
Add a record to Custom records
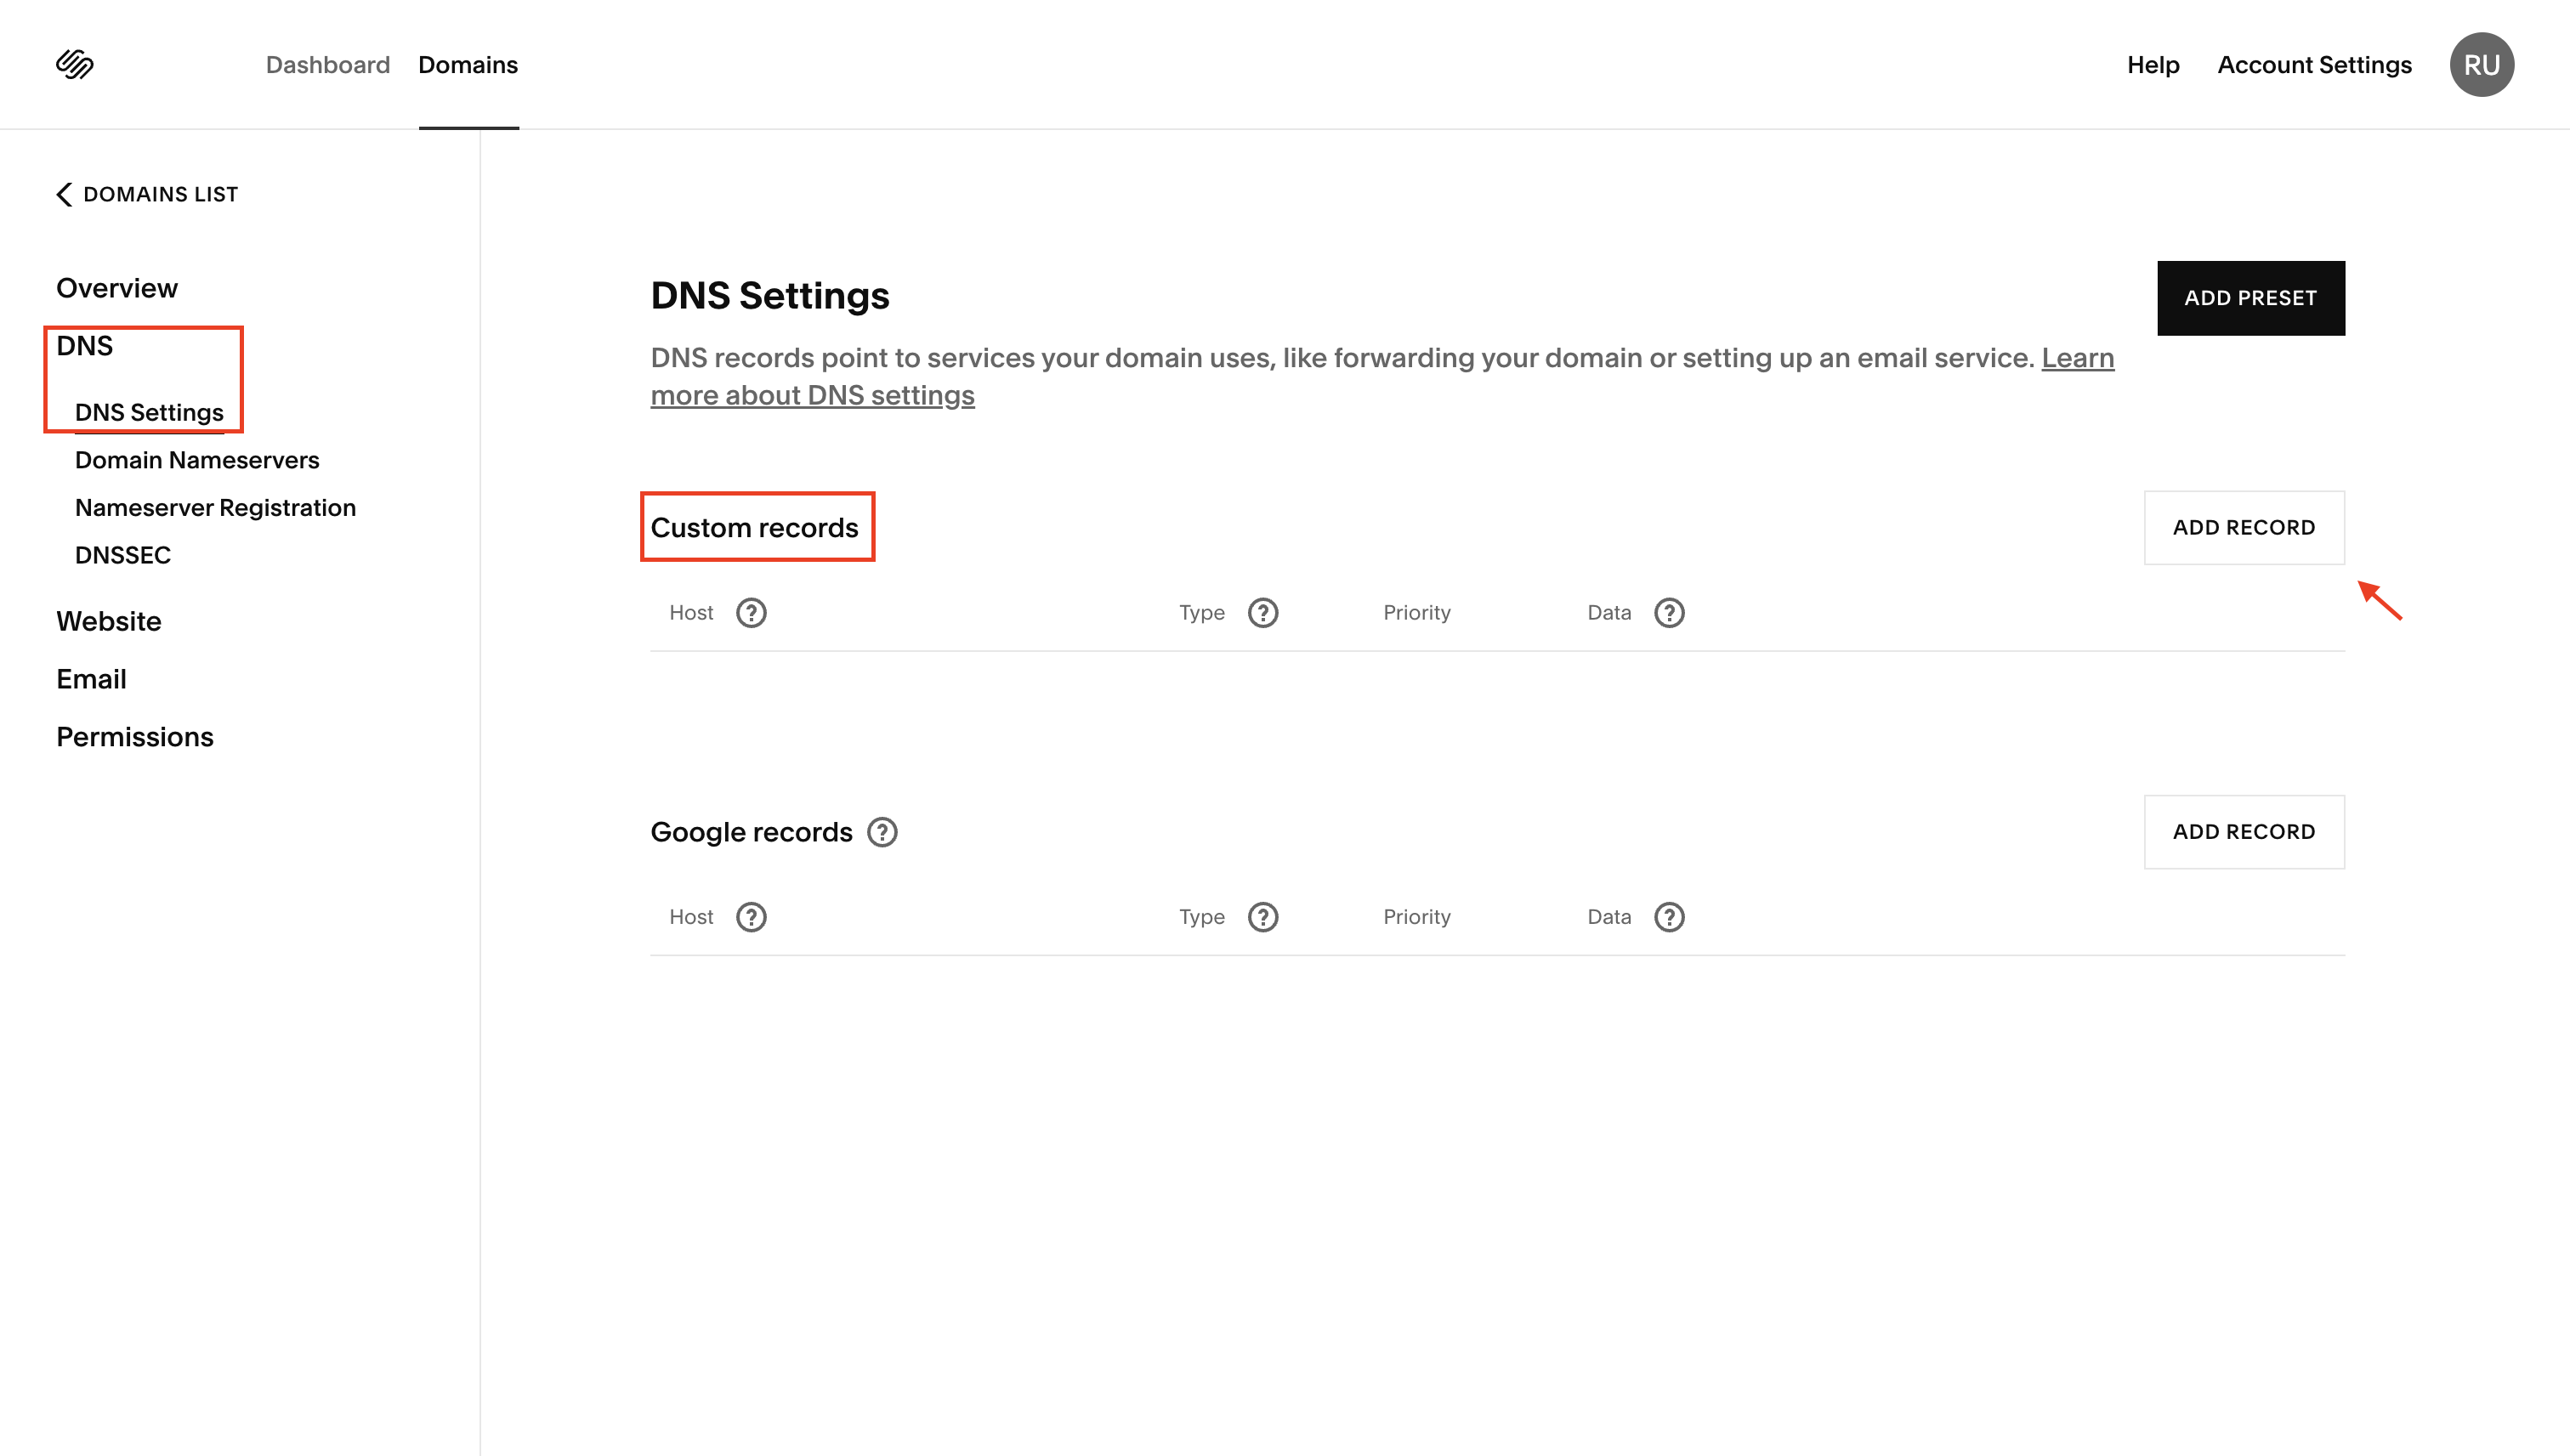click(x=2243, y=528)
